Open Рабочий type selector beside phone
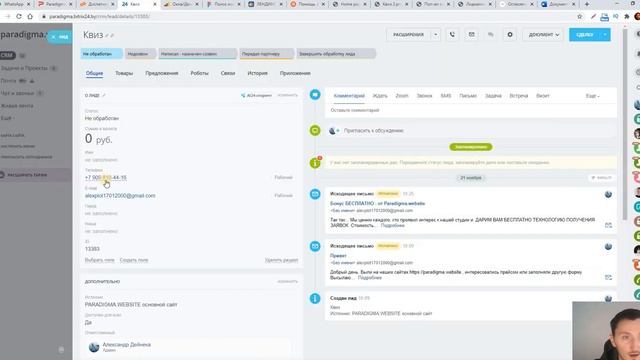The width and height of the screenshot is (640, 360). point(283,178)
